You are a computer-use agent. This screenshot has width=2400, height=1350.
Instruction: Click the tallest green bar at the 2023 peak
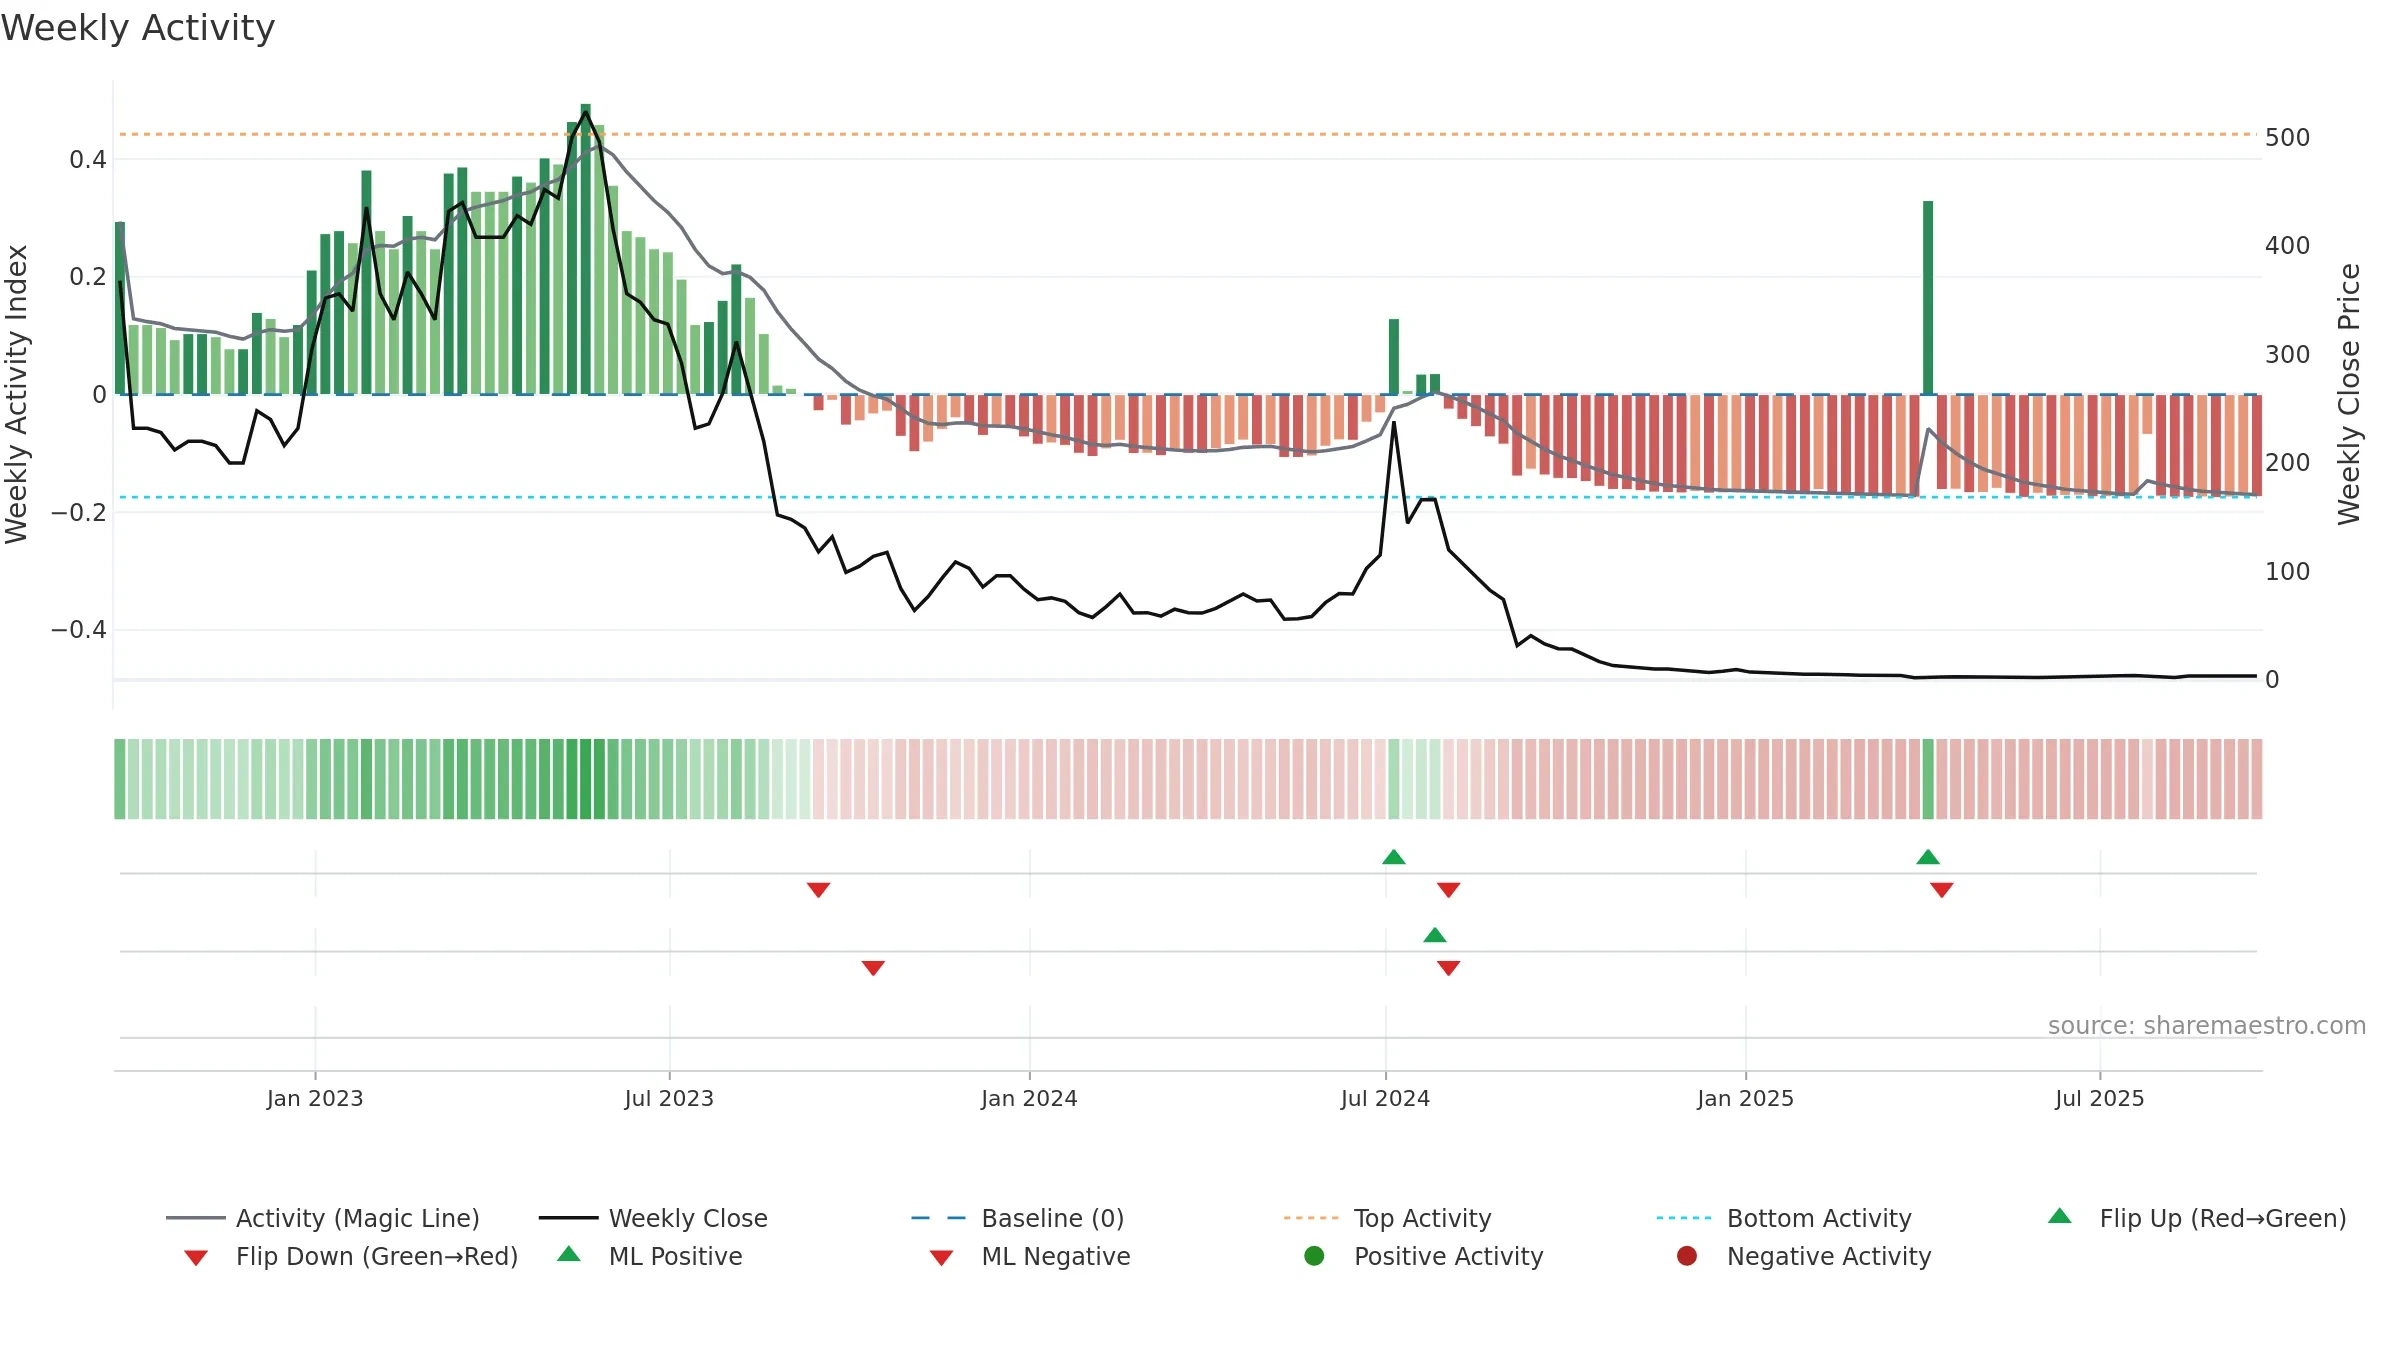pos(586,249)
